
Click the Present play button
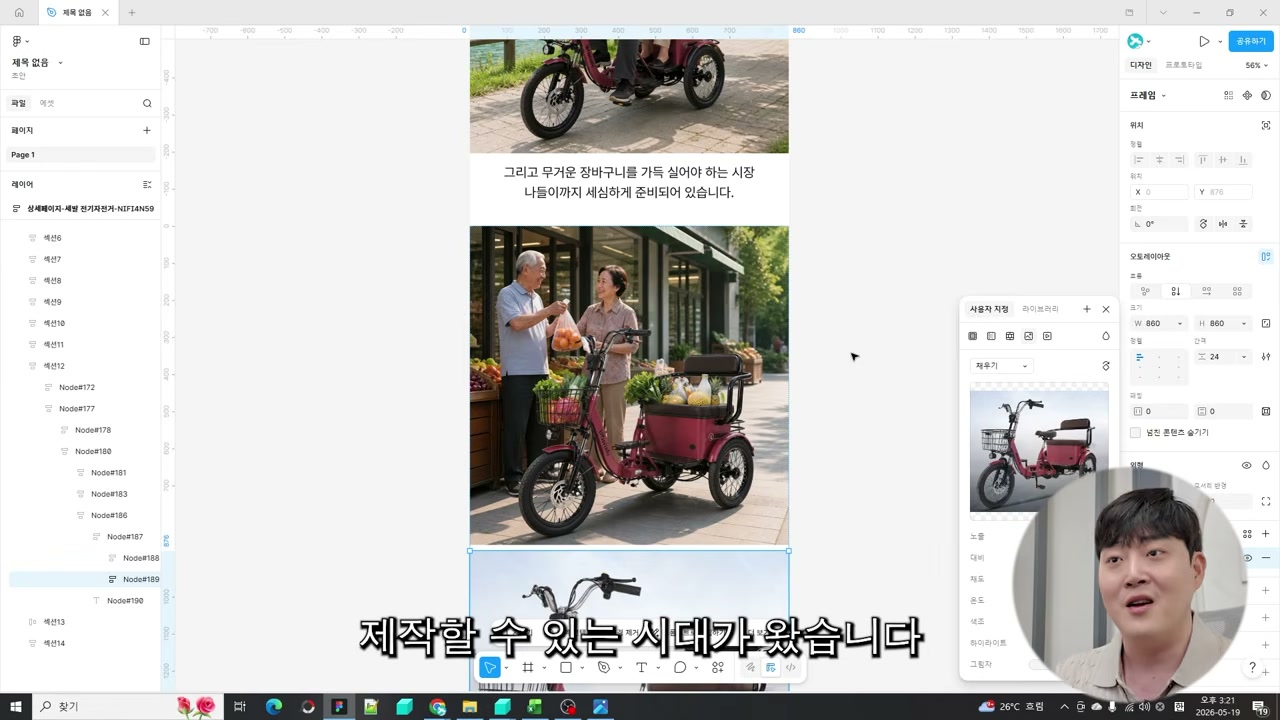[x=1204, y=41]
